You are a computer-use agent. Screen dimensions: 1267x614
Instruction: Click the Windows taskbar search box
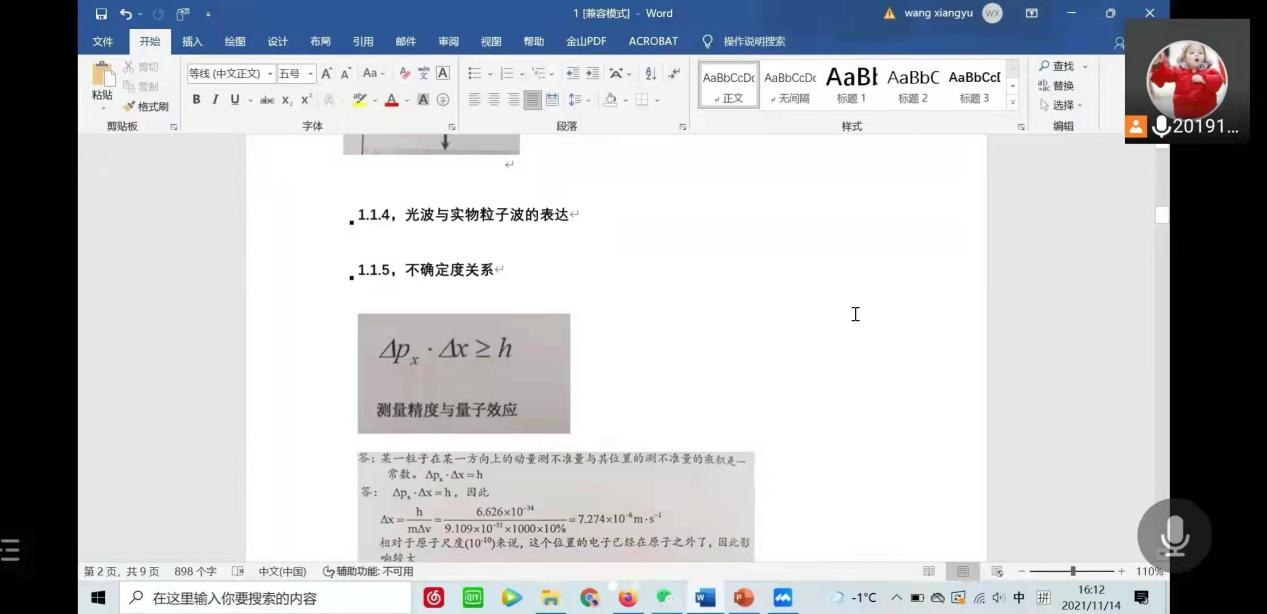click(x=265, y=598)
